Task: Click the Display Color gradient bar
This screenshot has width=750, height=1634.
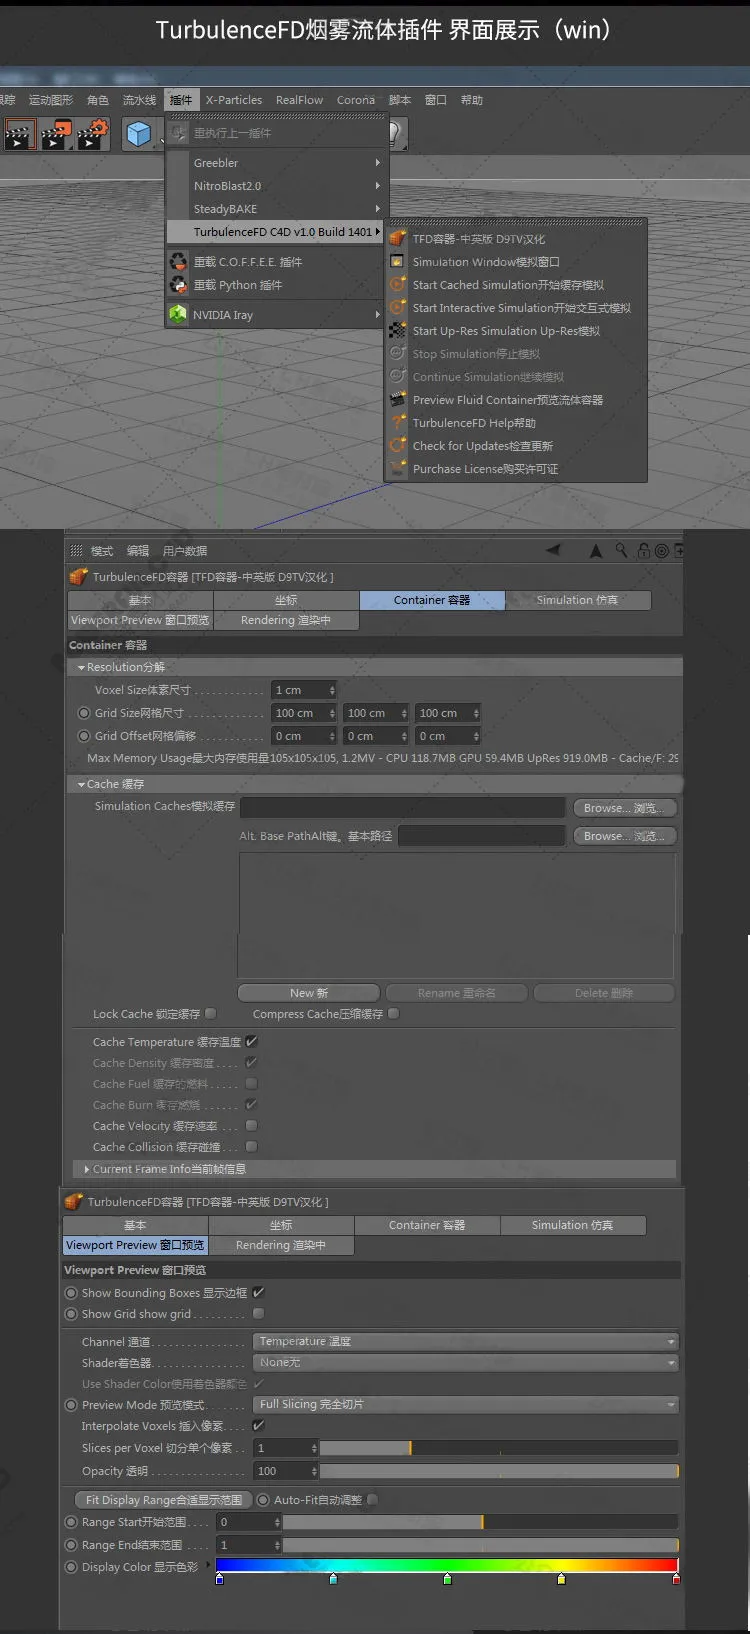Action: [x=446, y=1566]
